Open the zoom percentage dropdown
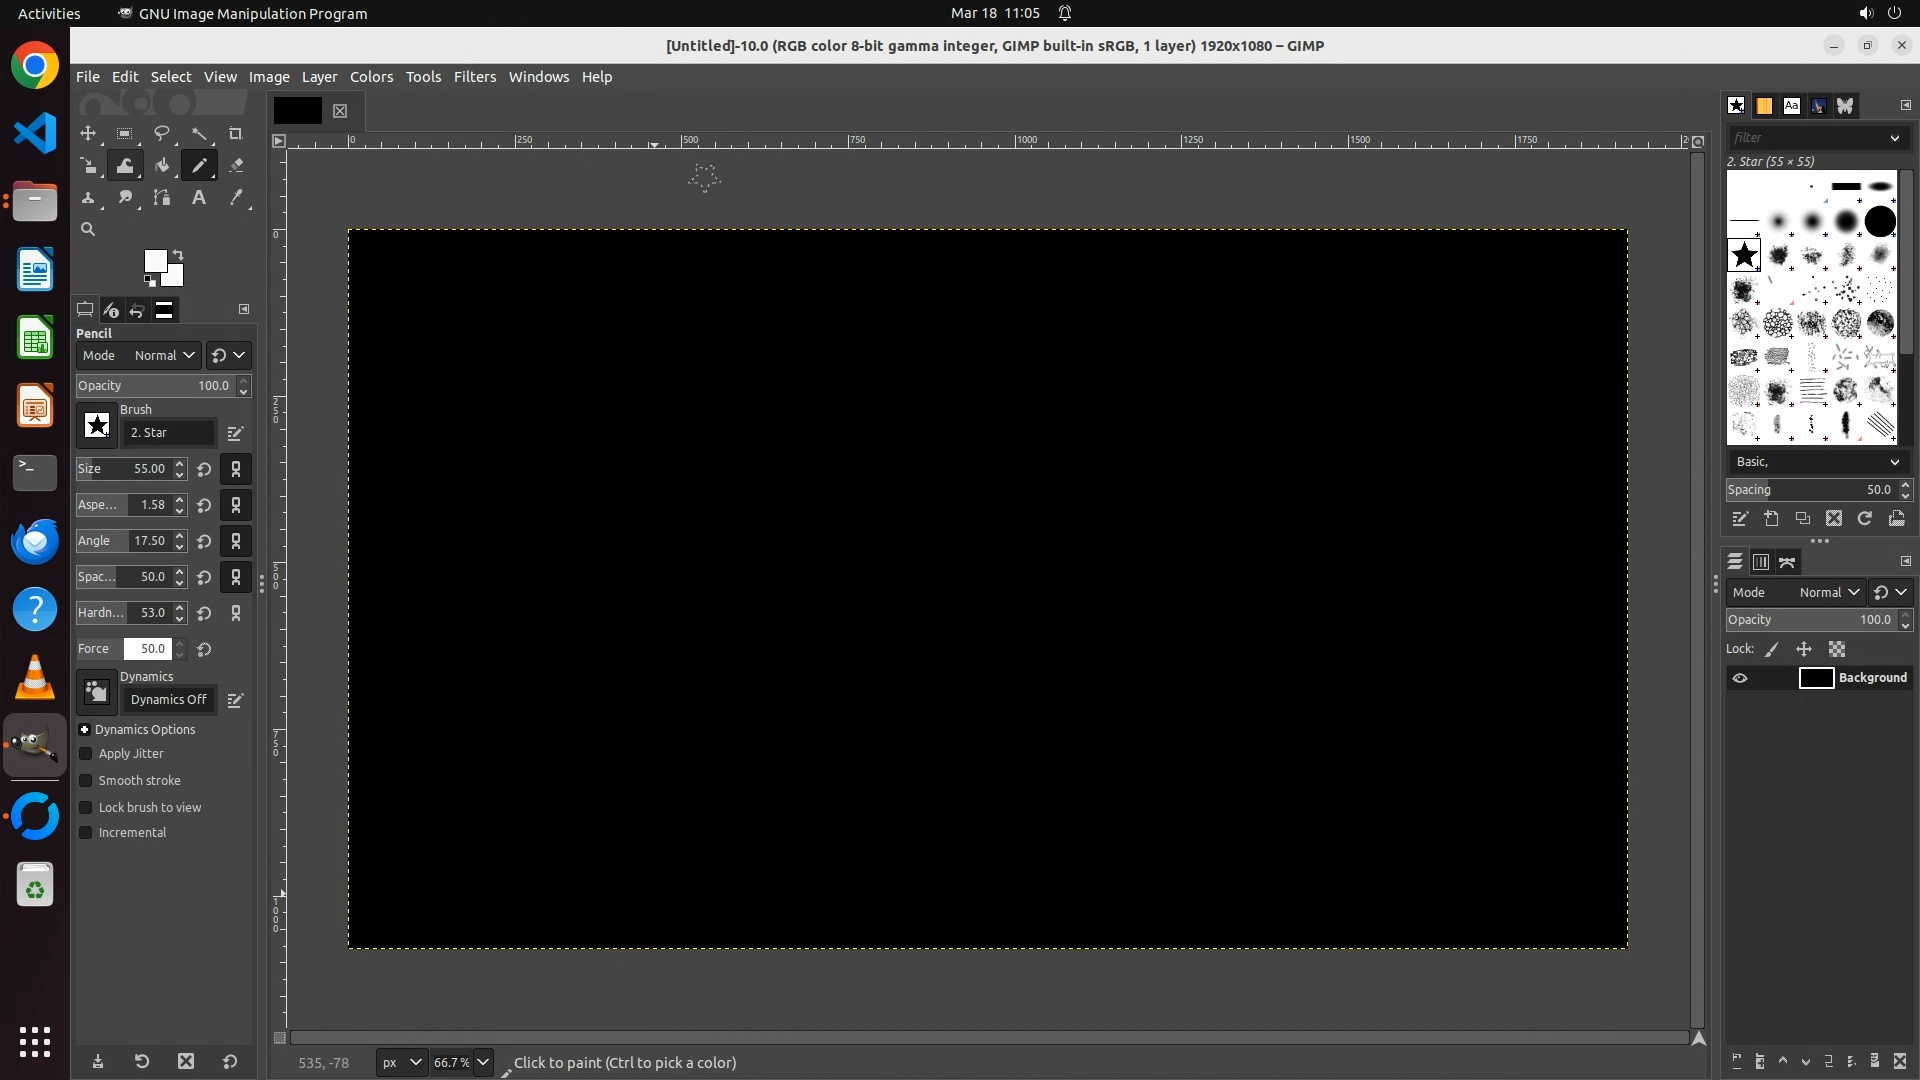 pos(483,1062)
